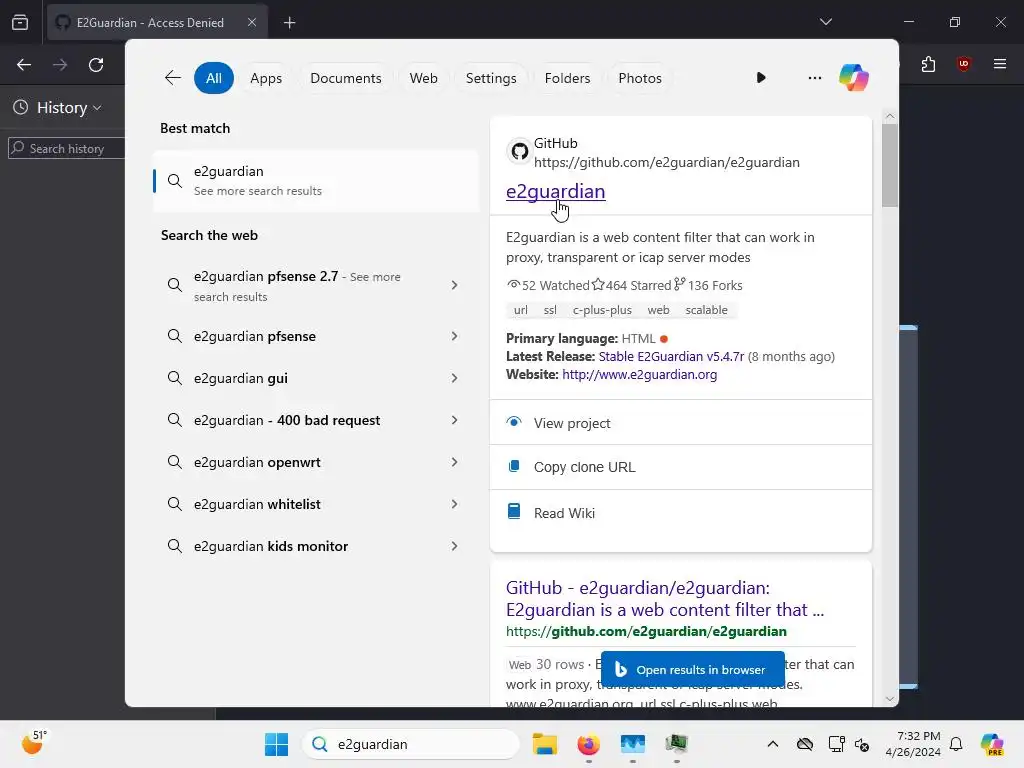The image size is (1024, 768).
Task: Open the three-dot options menu
Action: [x=814, y=78]
